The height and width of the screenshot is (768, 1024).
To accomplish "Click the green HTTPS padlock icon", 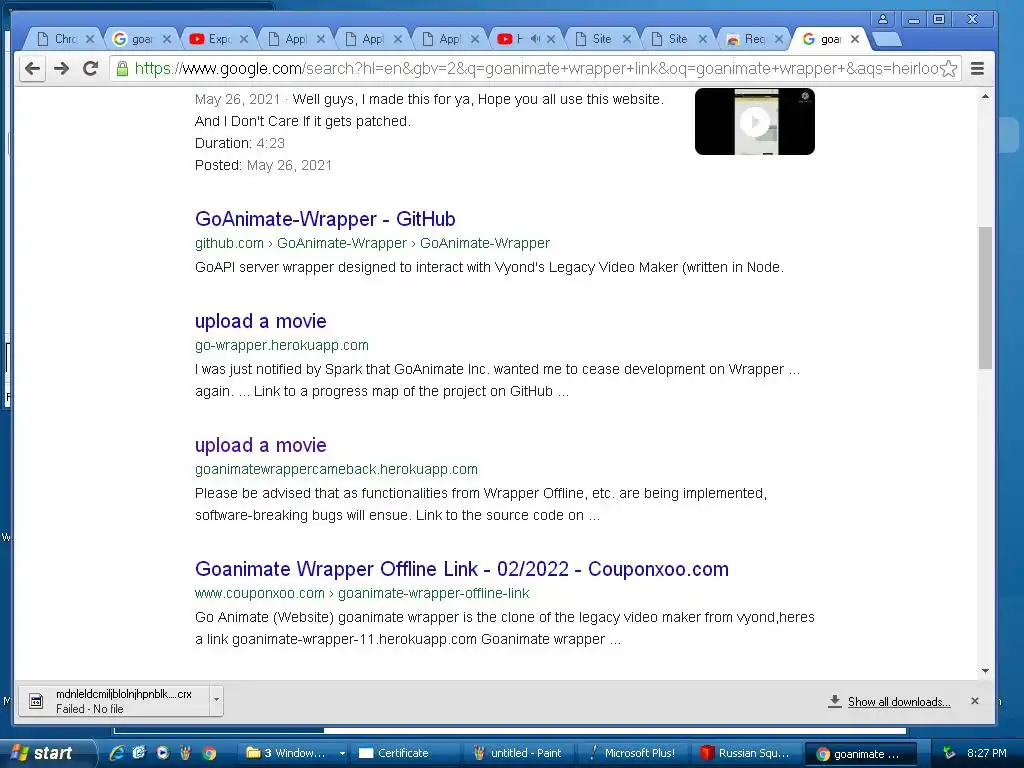I will 122,69.
